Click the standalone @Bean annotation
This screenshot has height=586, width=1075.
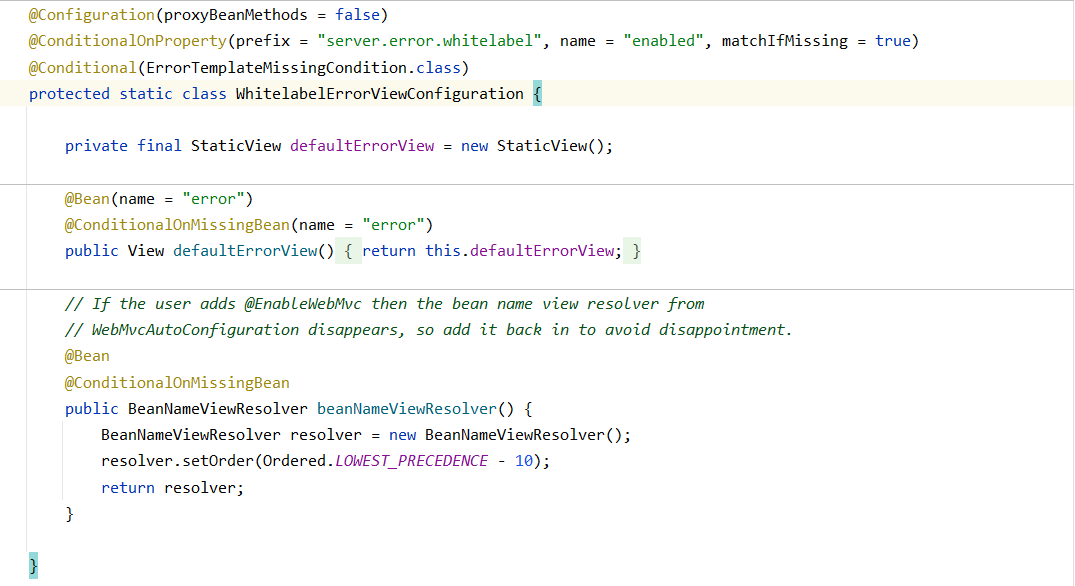pyautogui.click(x=87, y=356)
